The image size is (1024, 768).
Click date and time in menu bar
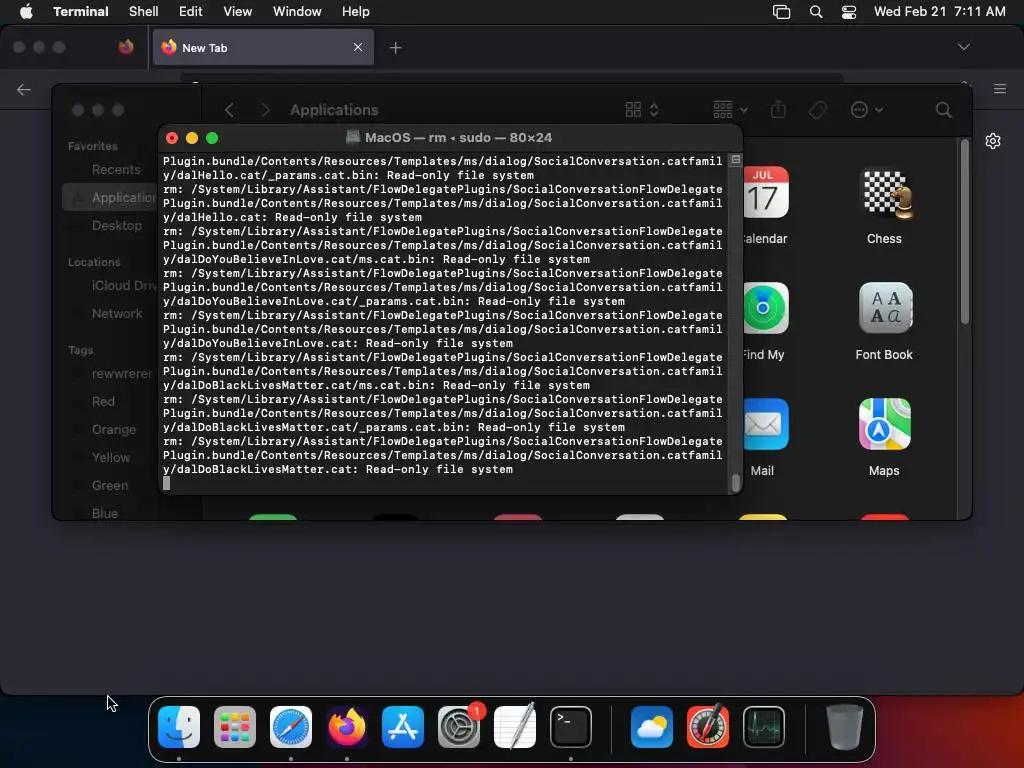[x=940, y=12]
